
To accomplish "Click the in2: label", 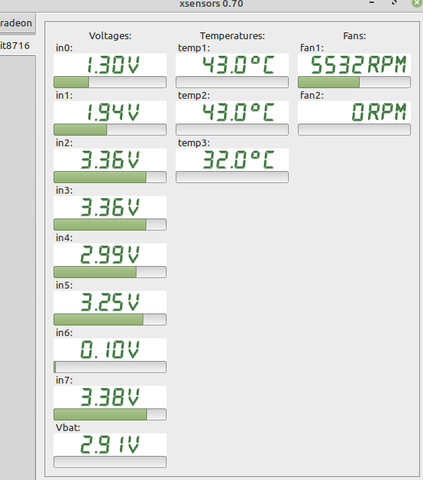I will [x=64, y=143].
